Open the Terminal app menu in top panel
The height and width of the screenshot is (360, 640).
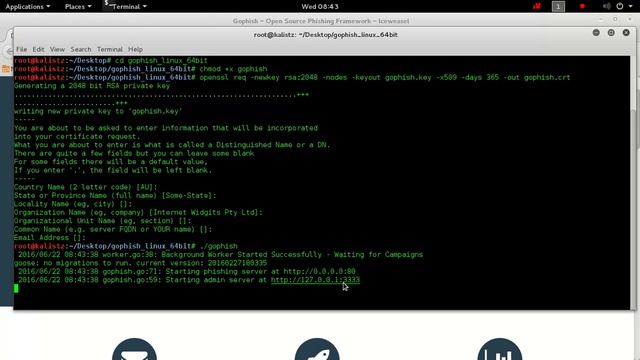(125, 7)
